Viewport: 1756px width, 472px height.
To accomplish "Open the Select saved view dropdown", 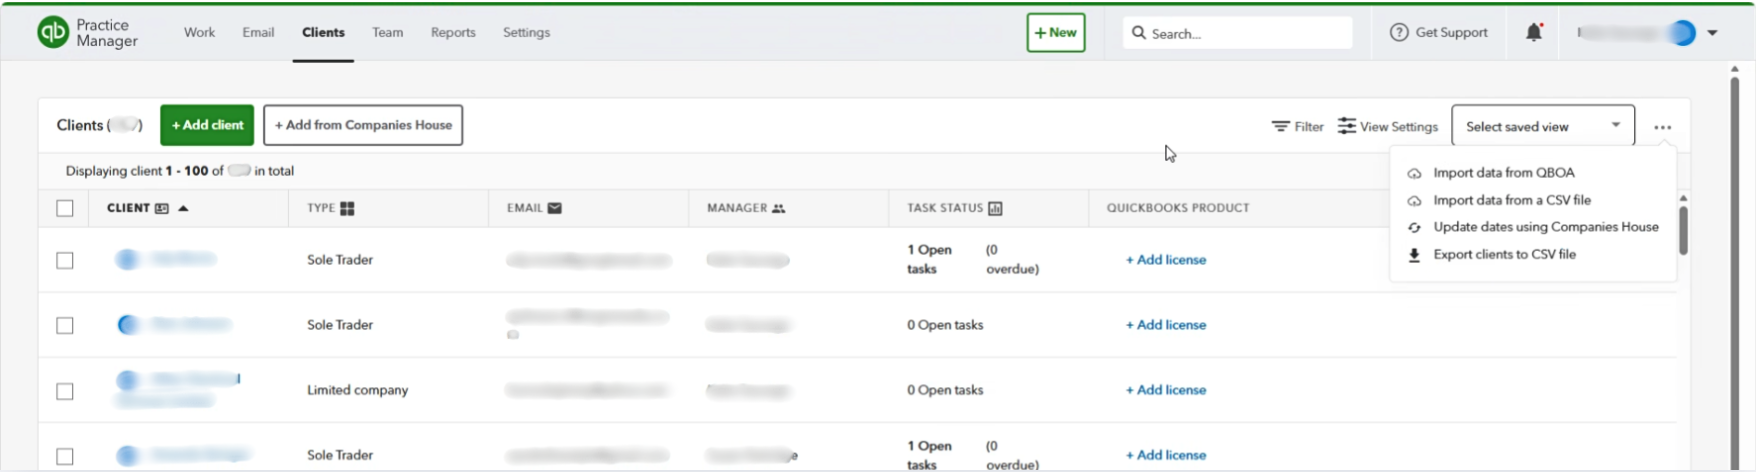I will [1543, 126].
